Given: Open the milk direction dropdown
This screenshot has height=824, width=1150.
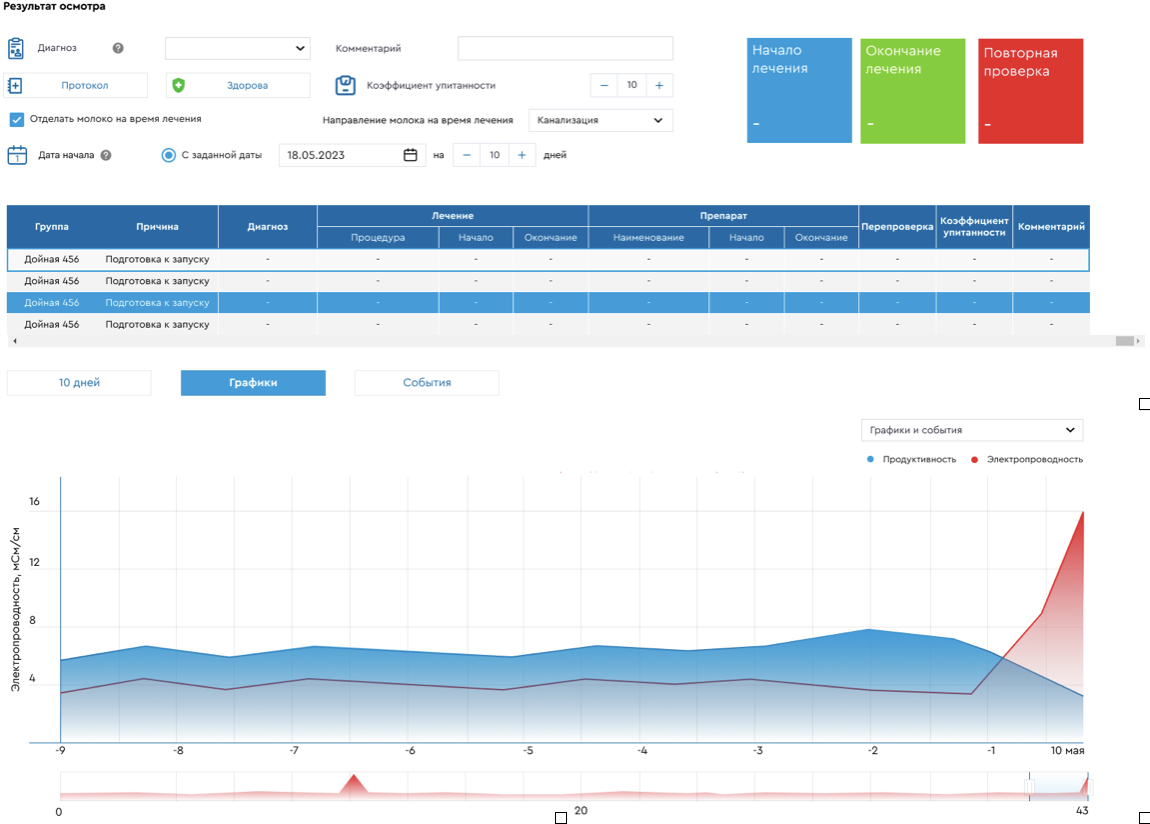Looking at the screenshot, I should coord(601,120).
